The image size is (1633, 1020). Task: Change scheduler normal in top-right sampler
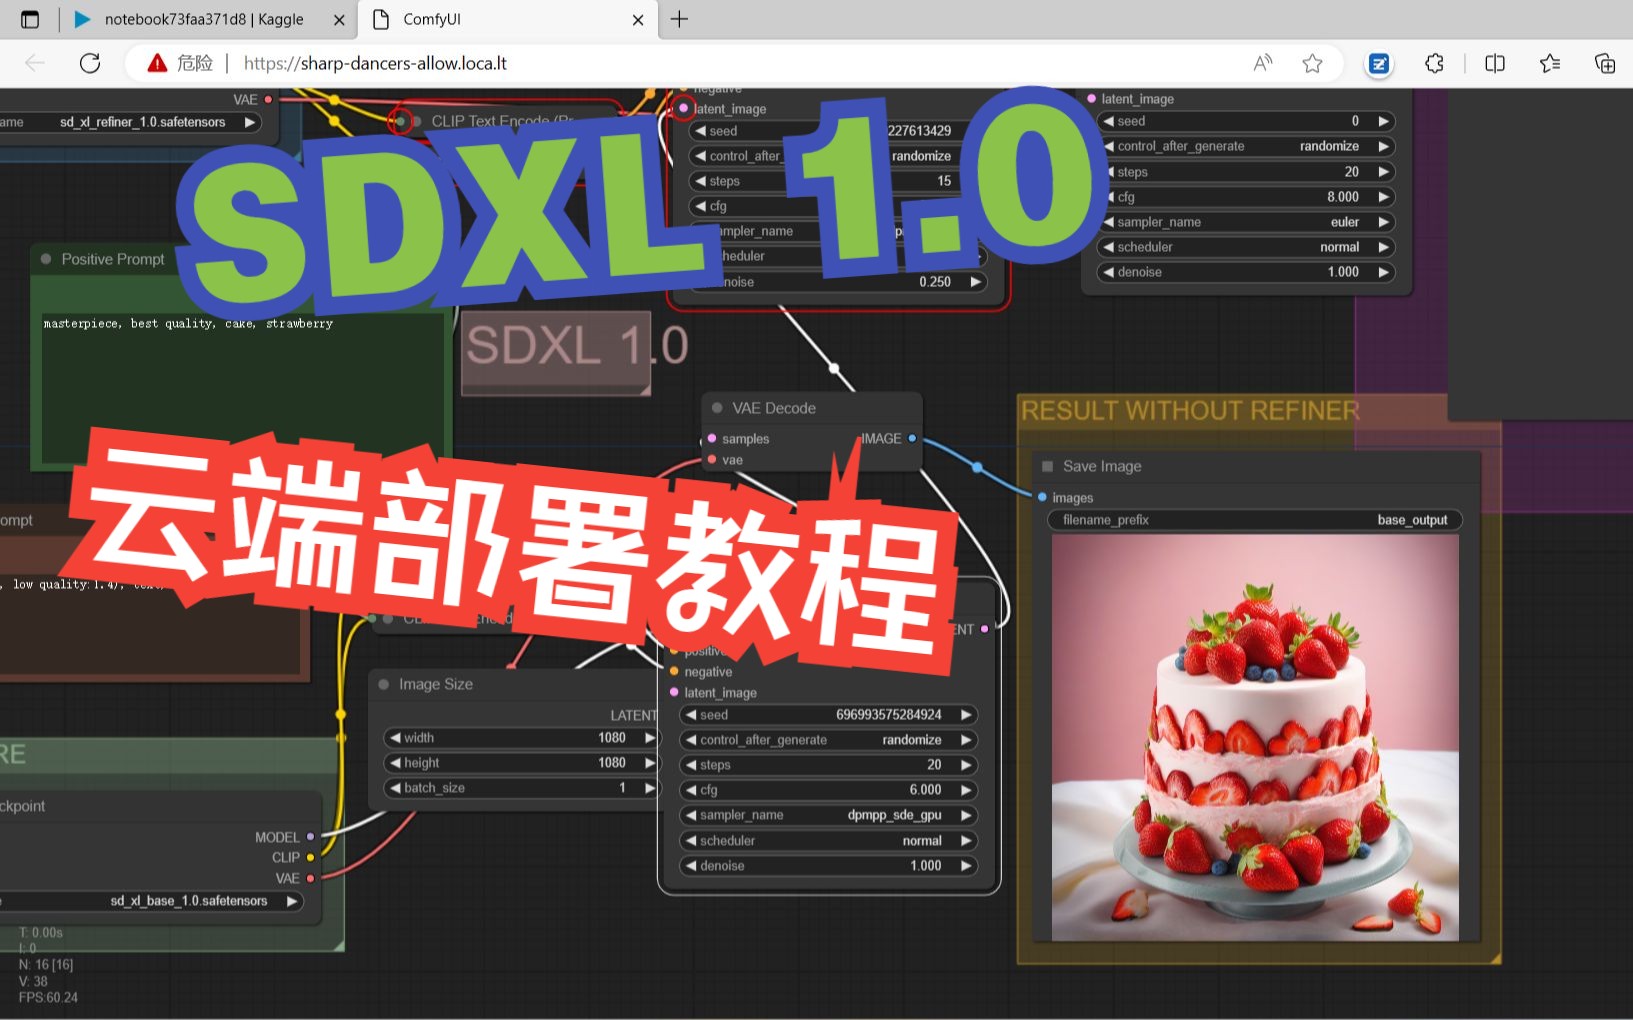pos(1384,247)
